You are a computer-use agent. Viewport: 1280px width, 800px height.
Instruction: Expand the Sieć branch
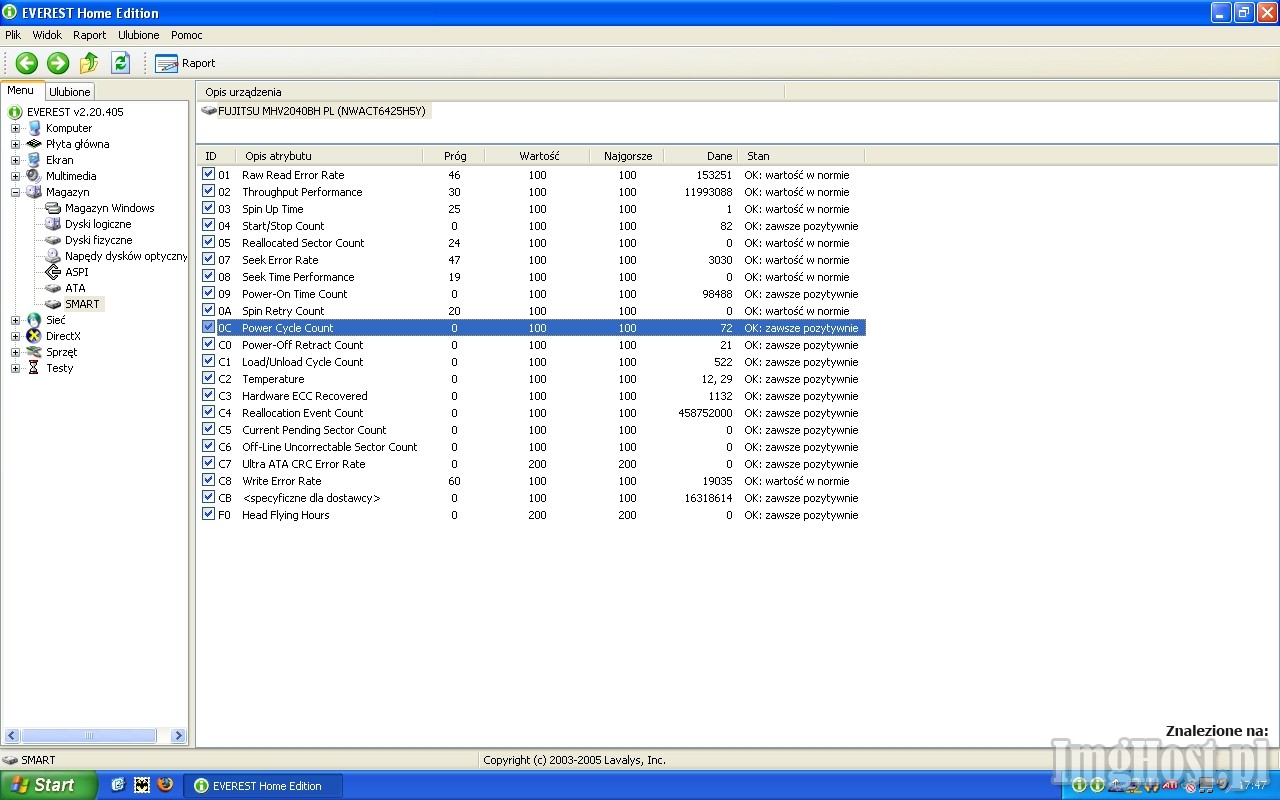15,320
